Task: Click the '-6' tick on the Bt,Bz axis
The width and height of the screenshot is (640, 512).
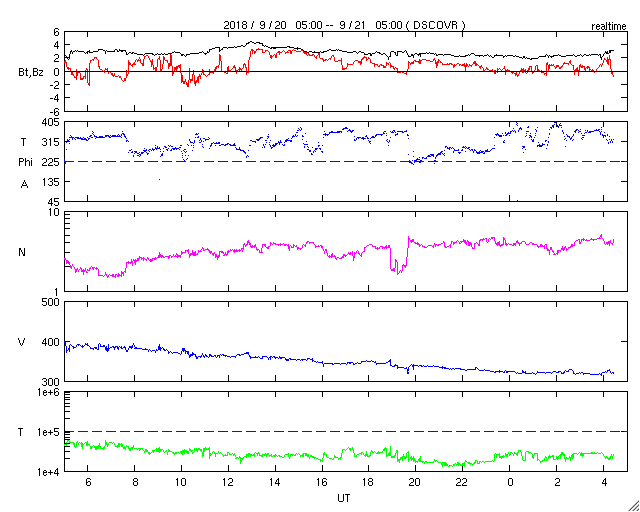Action: point(55,111)
